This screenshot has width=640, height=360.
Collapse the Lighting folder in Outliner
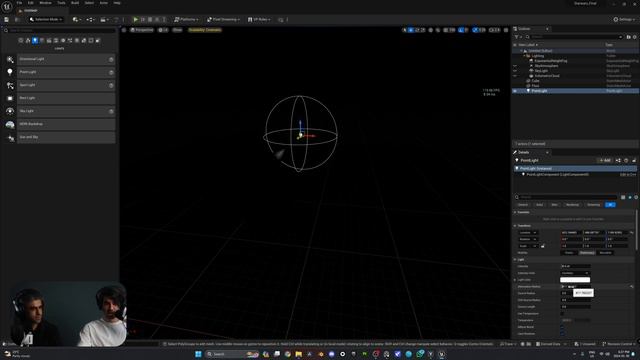pos(524,56)
